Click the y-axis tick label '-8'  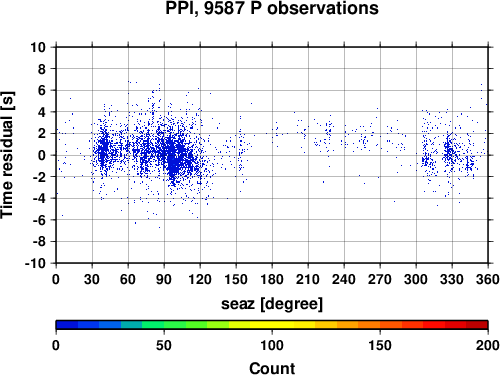(39, 242)
